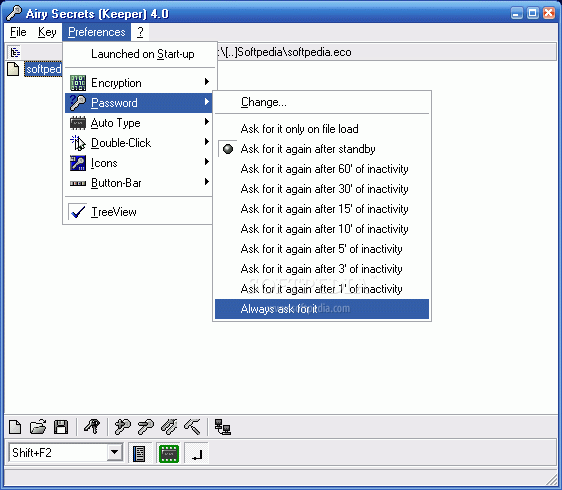
Task: Open the Key menu
Action: (47, 32)
